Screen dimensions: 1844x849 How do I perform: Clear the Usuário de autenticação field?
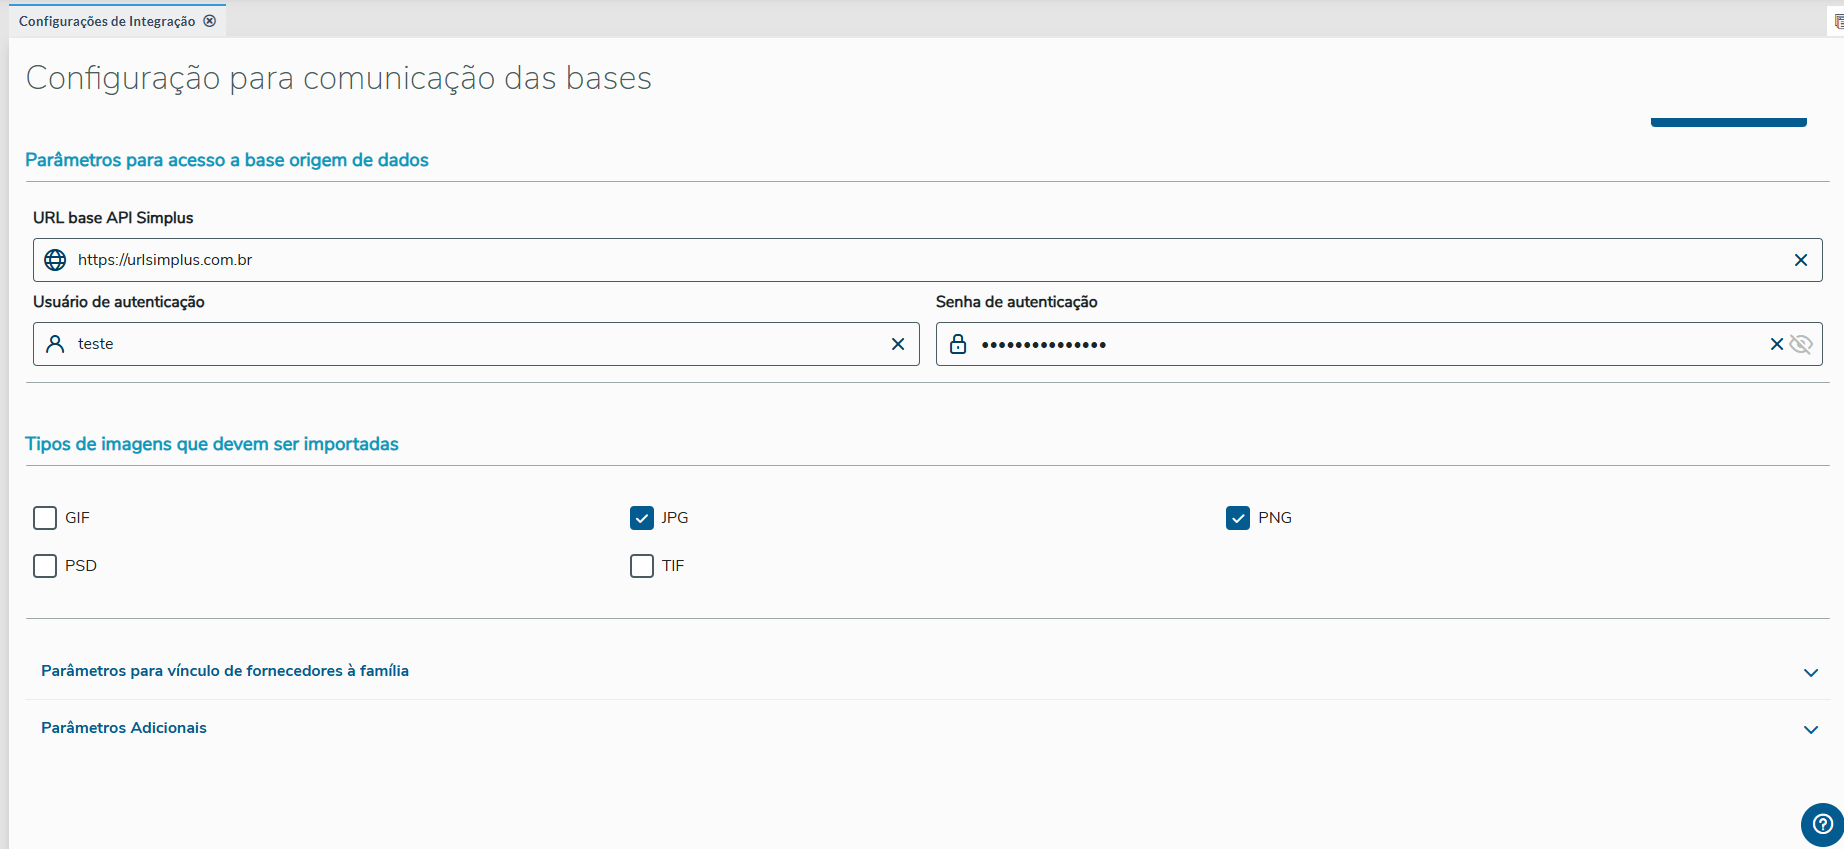coord(897,344)
